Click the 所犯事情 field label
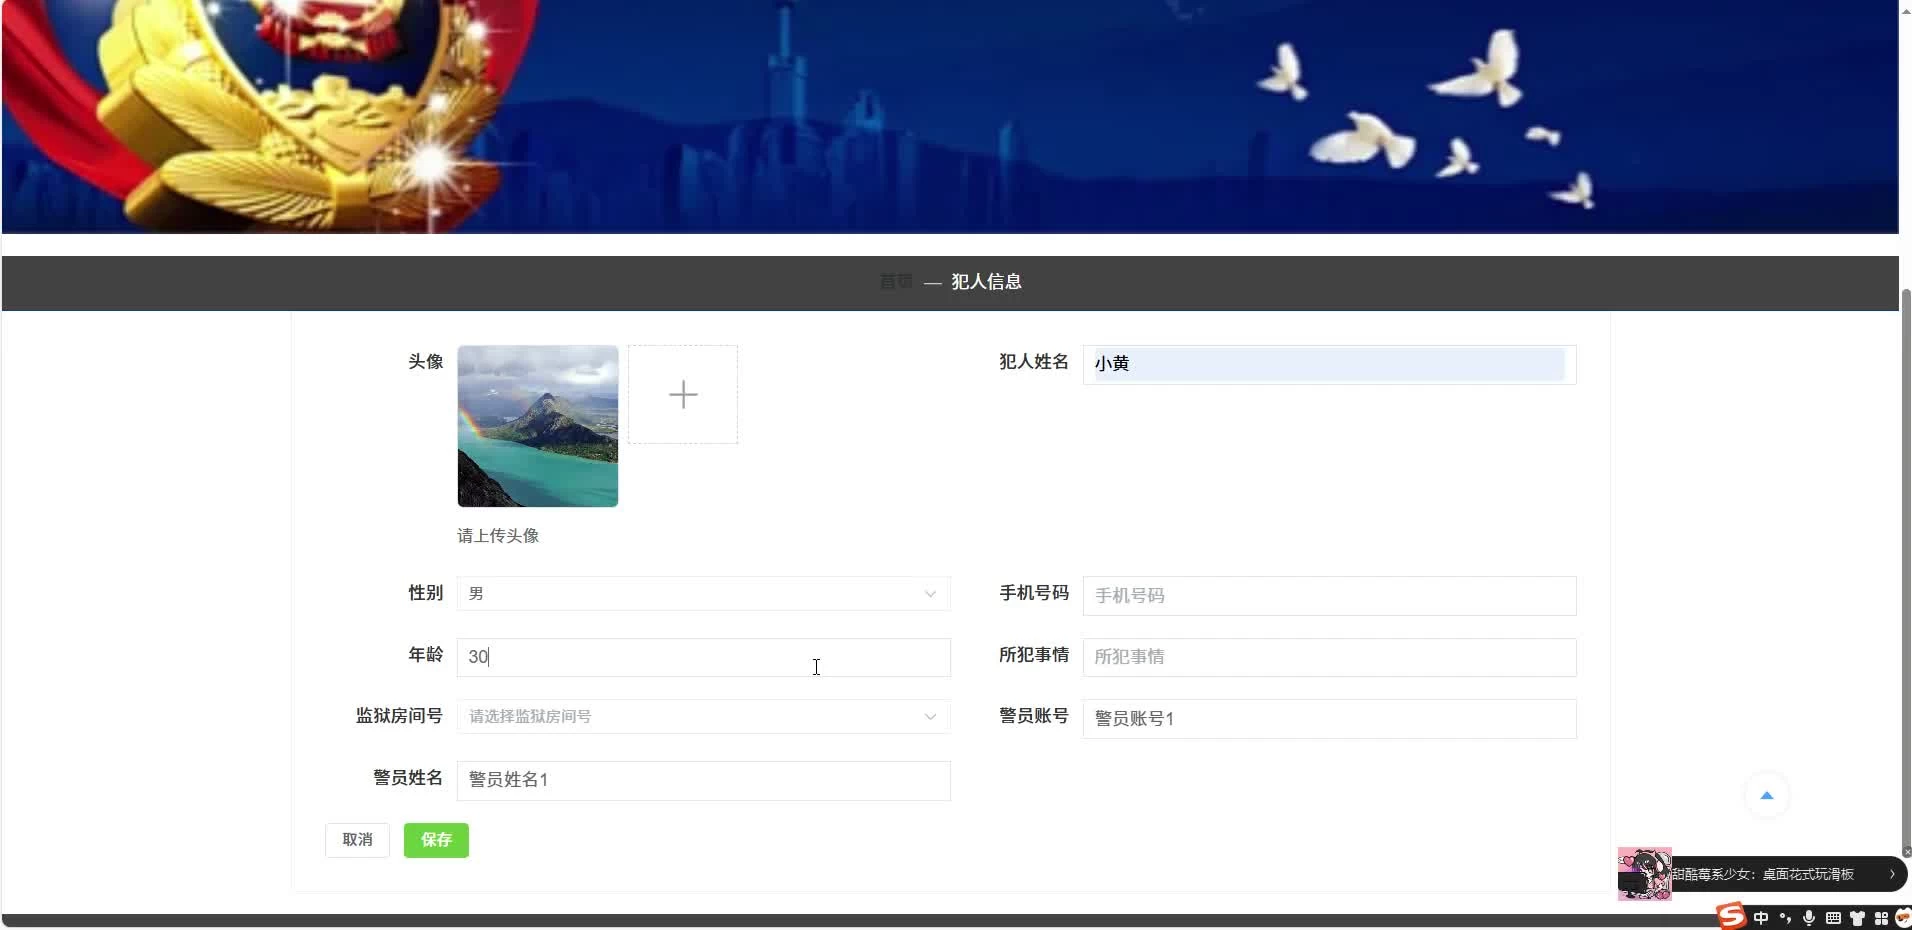Viewport: 1912px width, 930px height. 1034,655
